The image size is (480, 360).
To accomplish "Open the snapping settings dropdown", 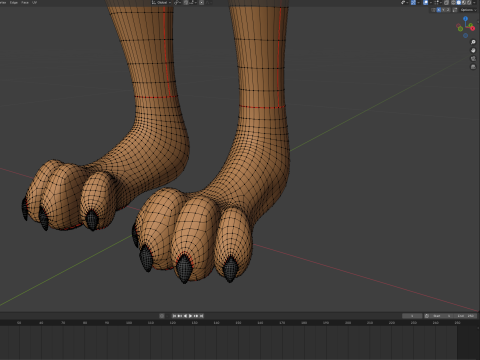I will click(x=193, y=2).
